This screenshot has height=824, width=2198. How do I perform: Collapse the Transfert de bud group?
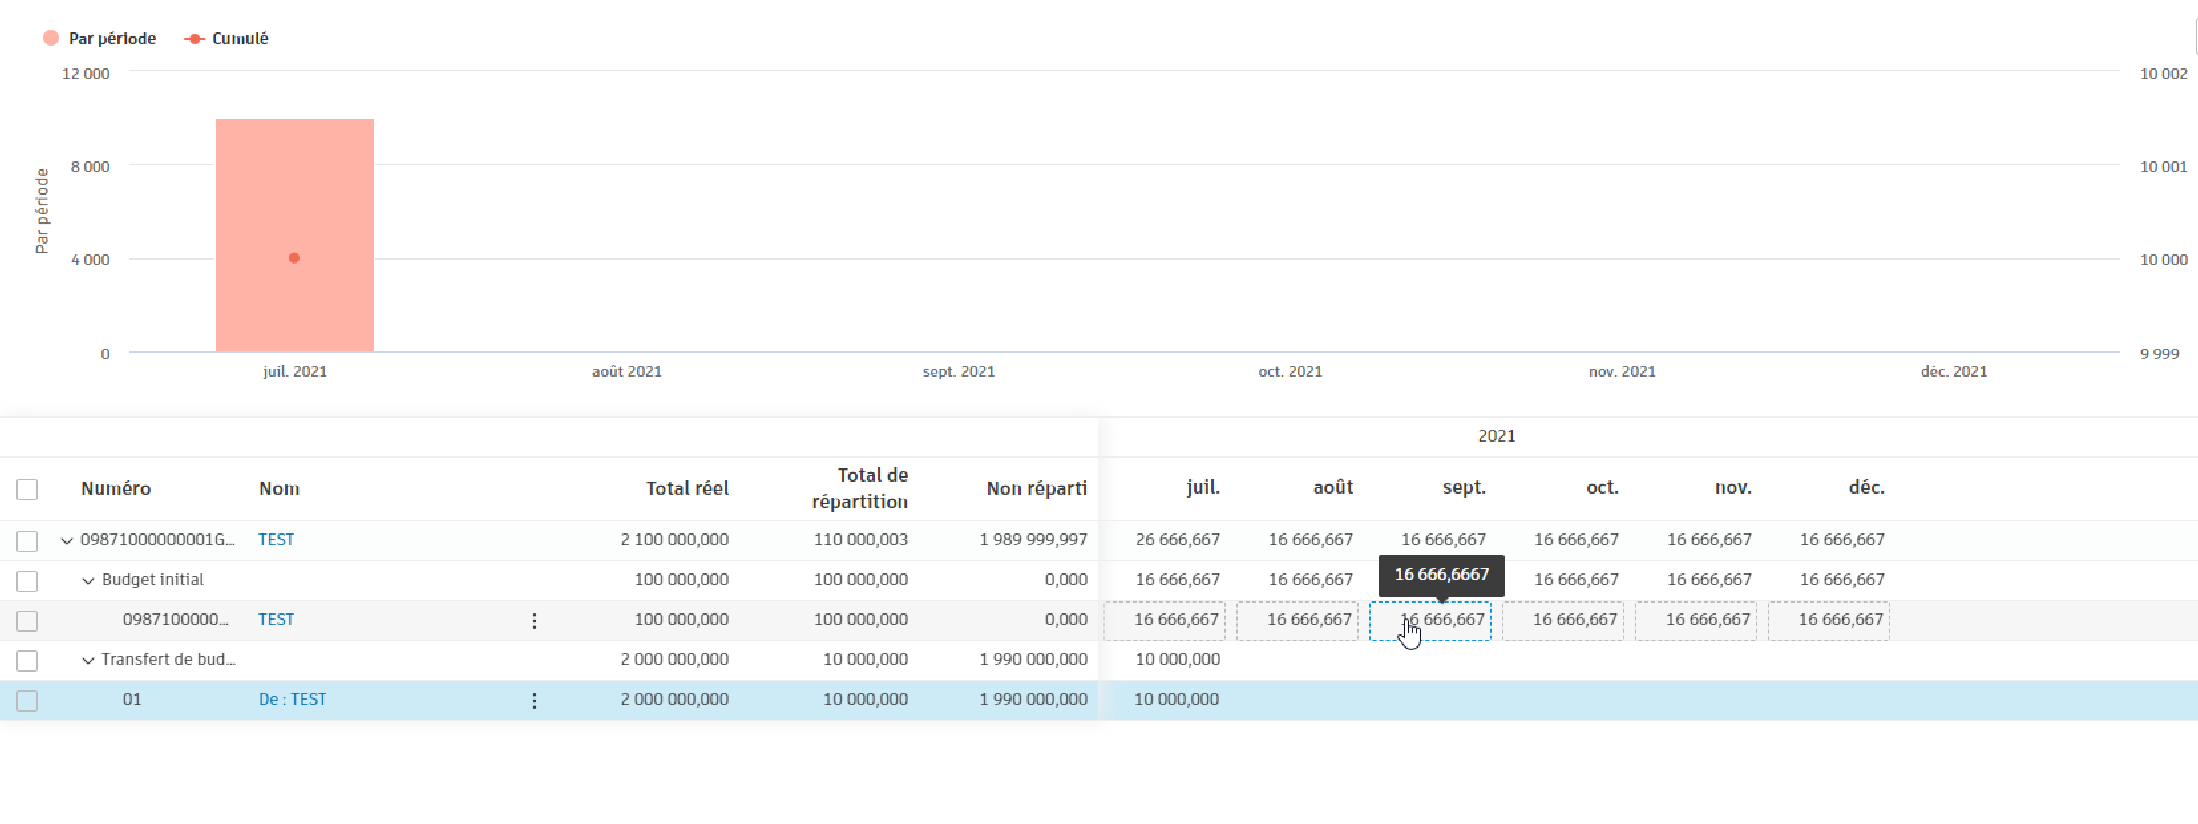(88, 661)
